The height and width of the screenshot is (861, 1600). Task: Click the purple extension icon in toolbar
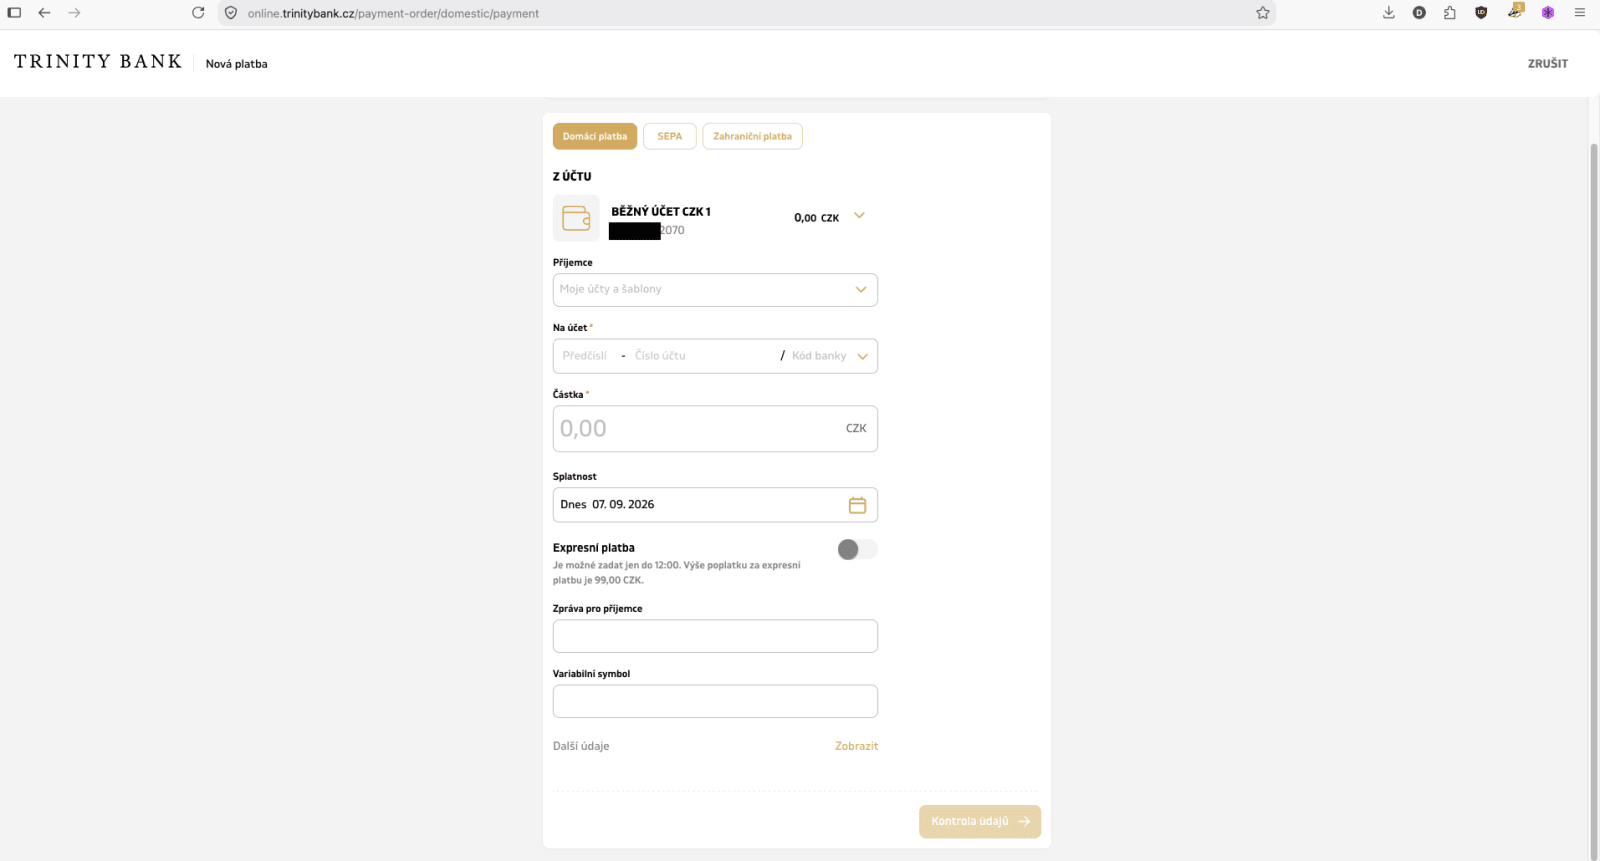pyautogui.click(x=1548, y=13)
